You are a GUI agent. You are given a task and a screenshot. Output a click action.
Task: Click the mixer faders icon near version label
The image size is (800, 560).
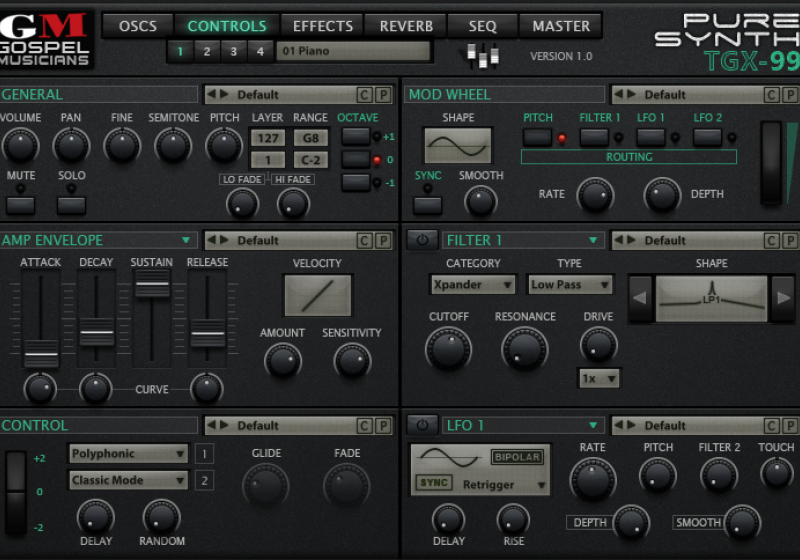[x=484, y=56]
